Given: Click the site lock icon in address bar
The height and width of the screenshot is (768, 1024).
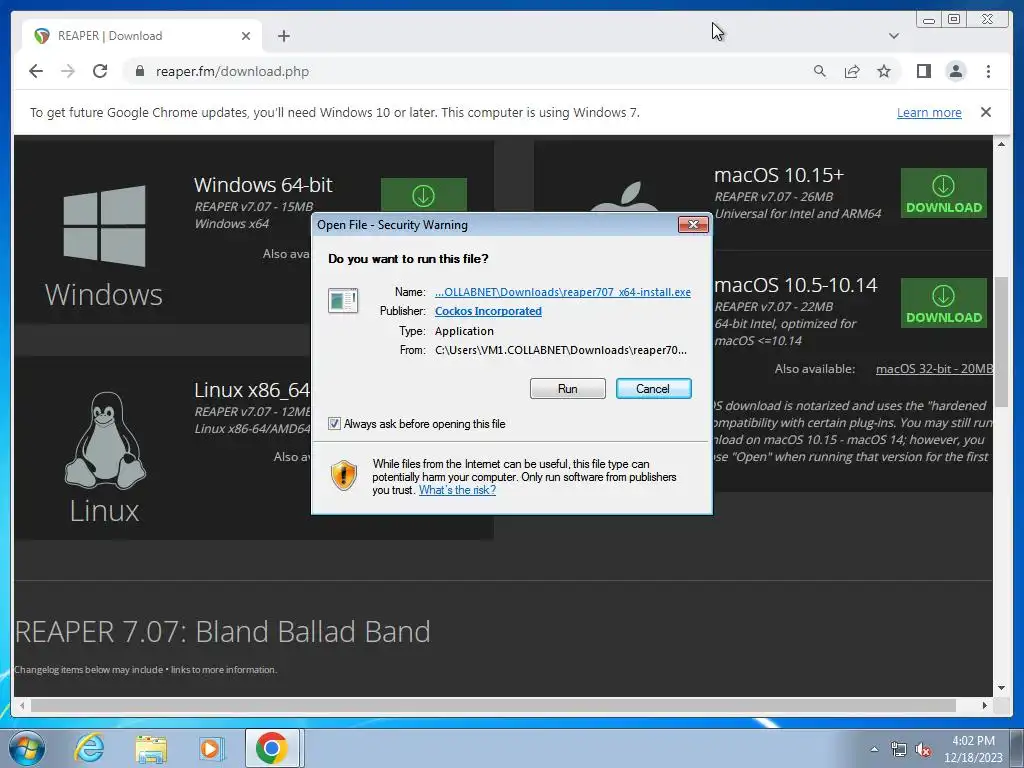Looking at the screenshot, I should 139,71.
